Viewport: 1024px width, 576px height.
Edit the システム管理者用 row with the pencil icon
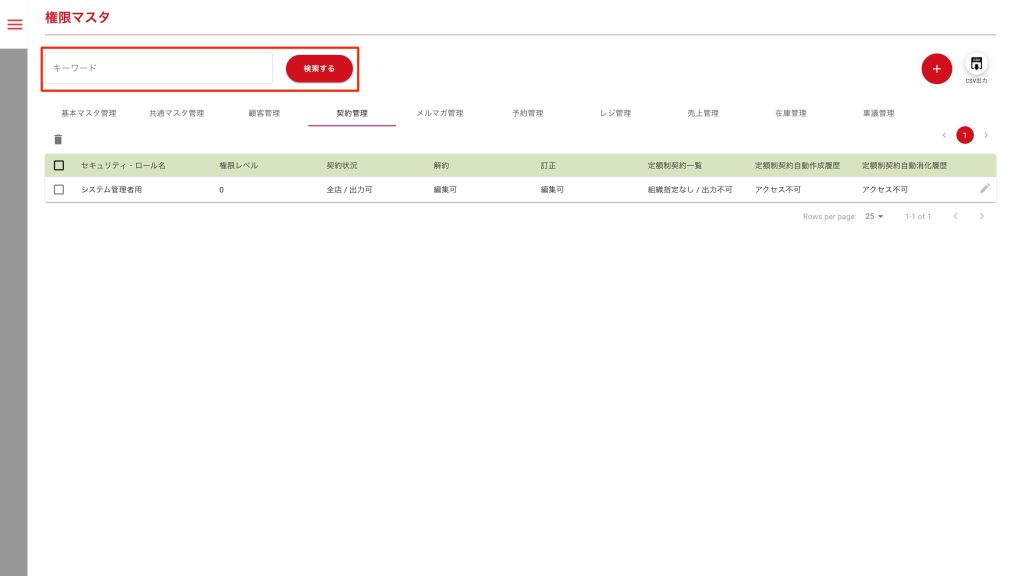(985, 188)
